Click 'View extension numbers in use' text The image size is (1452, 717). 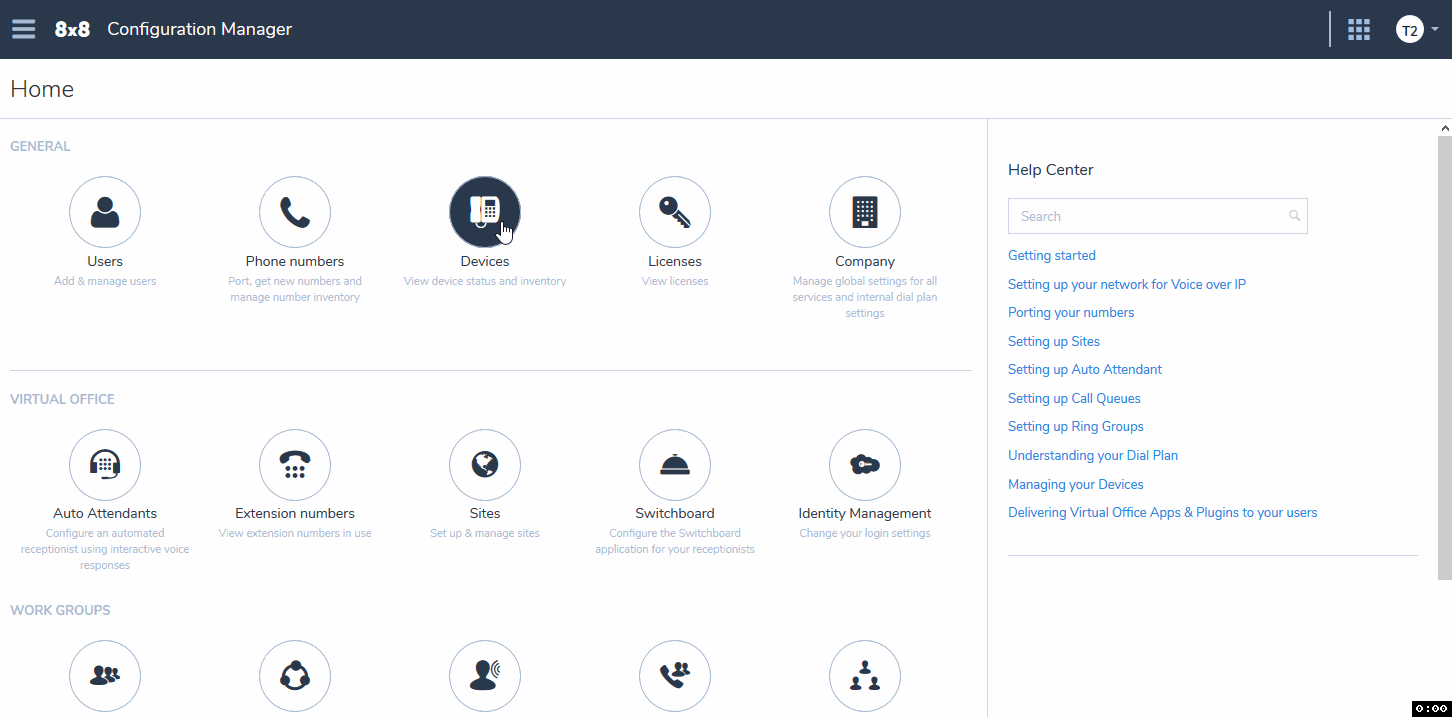(295, 533)
